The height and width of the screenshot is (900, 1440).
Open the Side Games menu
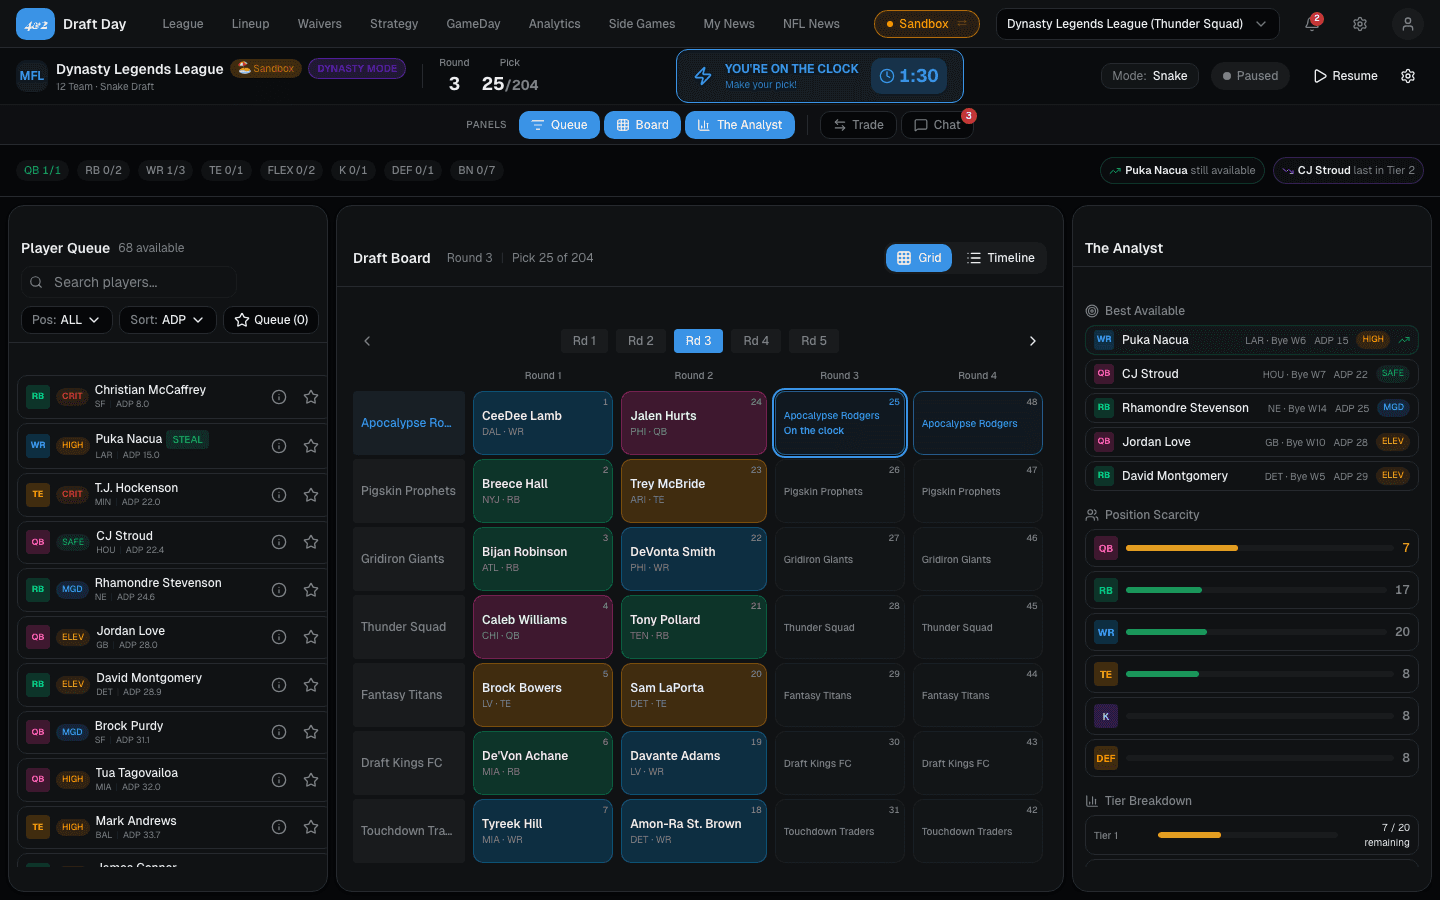(642, 24)
